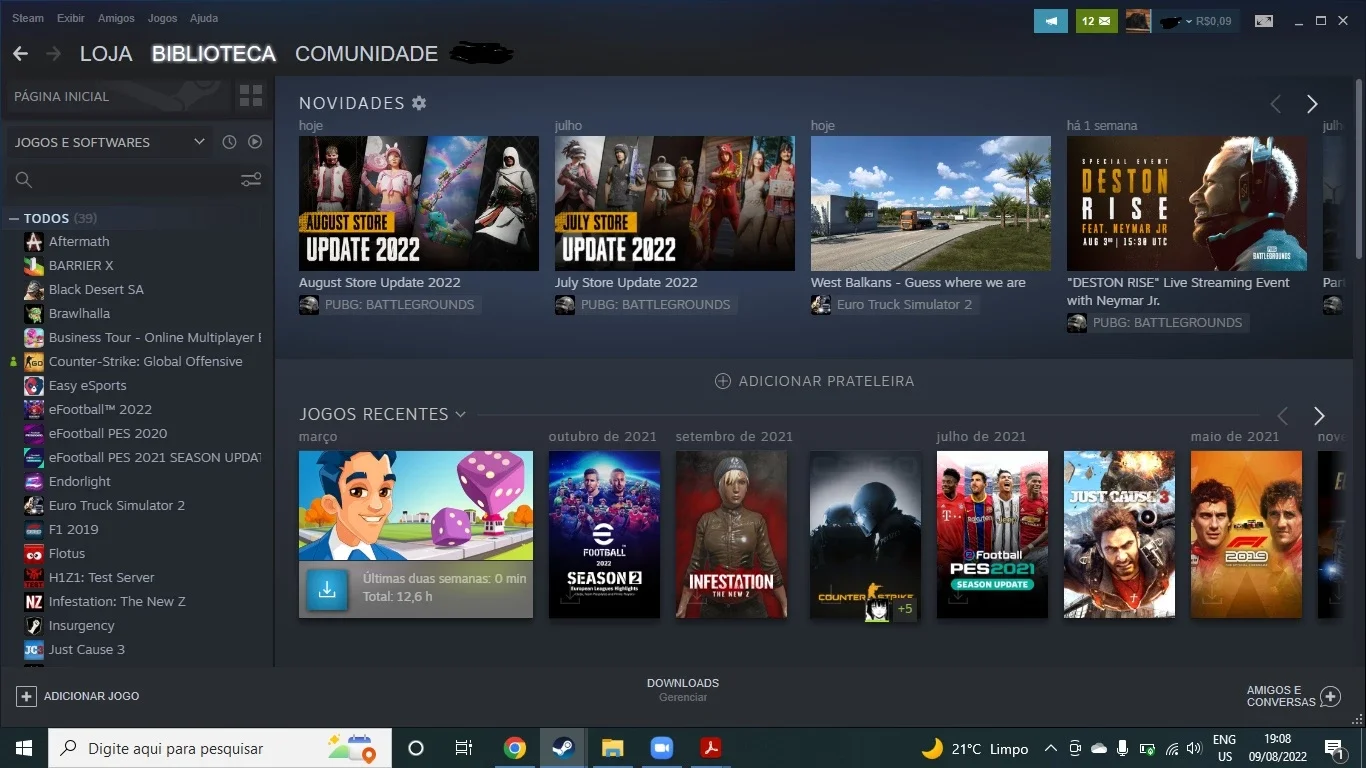Open the Exibir menu
This screenshot has height=768, width=1366.
click(x=71, y=18)
